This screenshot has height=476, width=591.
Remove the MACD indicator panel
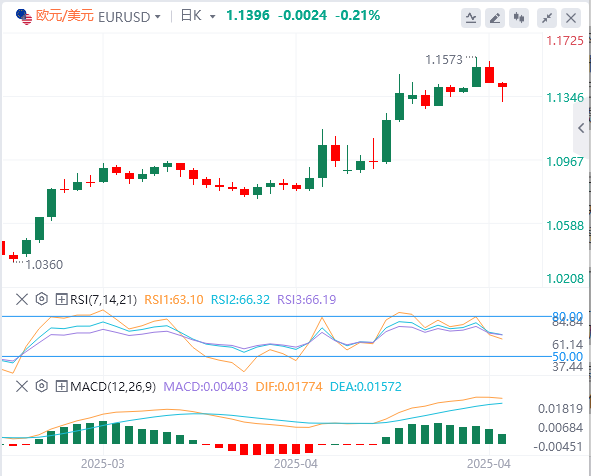22,386
